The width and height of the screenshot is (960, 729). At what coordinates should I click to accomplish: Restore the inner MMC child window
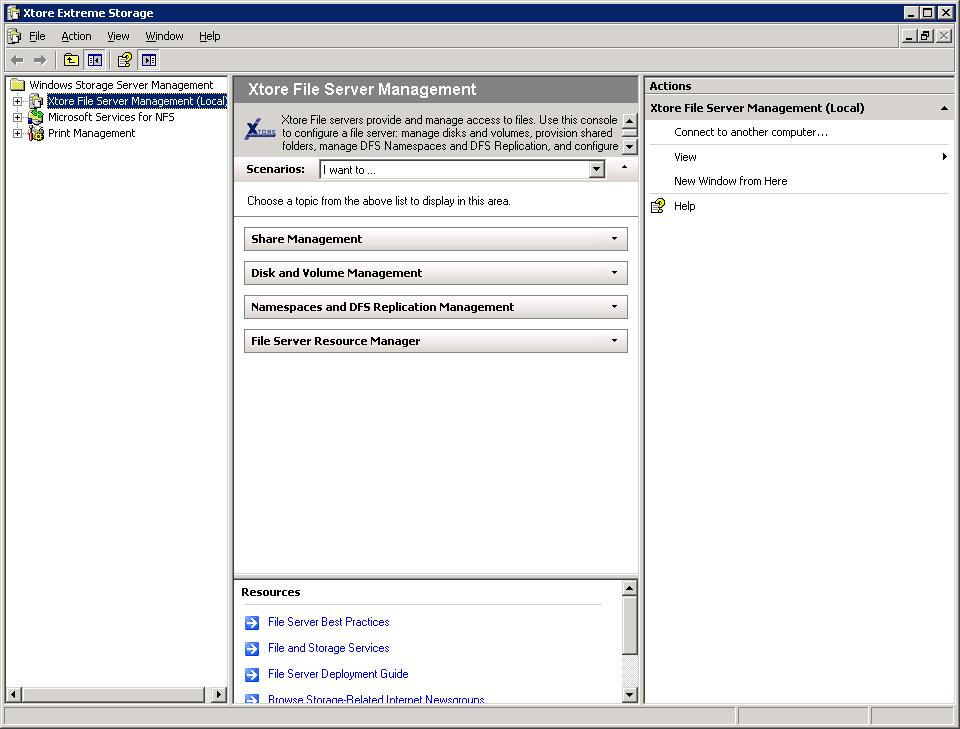tap(926, 36)
